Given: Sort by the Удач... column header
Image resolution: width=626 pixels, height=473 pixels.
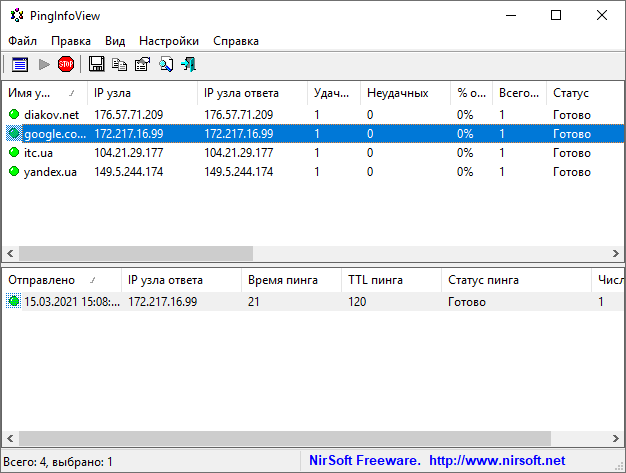Looking at the screenshot, I should [x=334, y=93].
